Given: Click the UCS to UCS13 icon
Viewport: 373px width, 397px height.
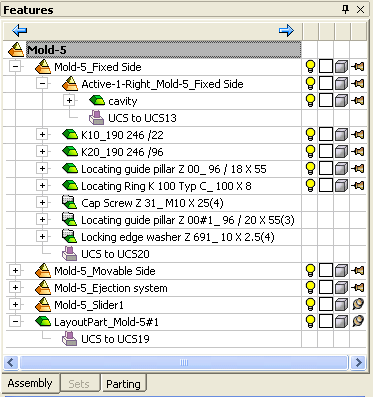Looking at the screenshot, I should 97,117.
